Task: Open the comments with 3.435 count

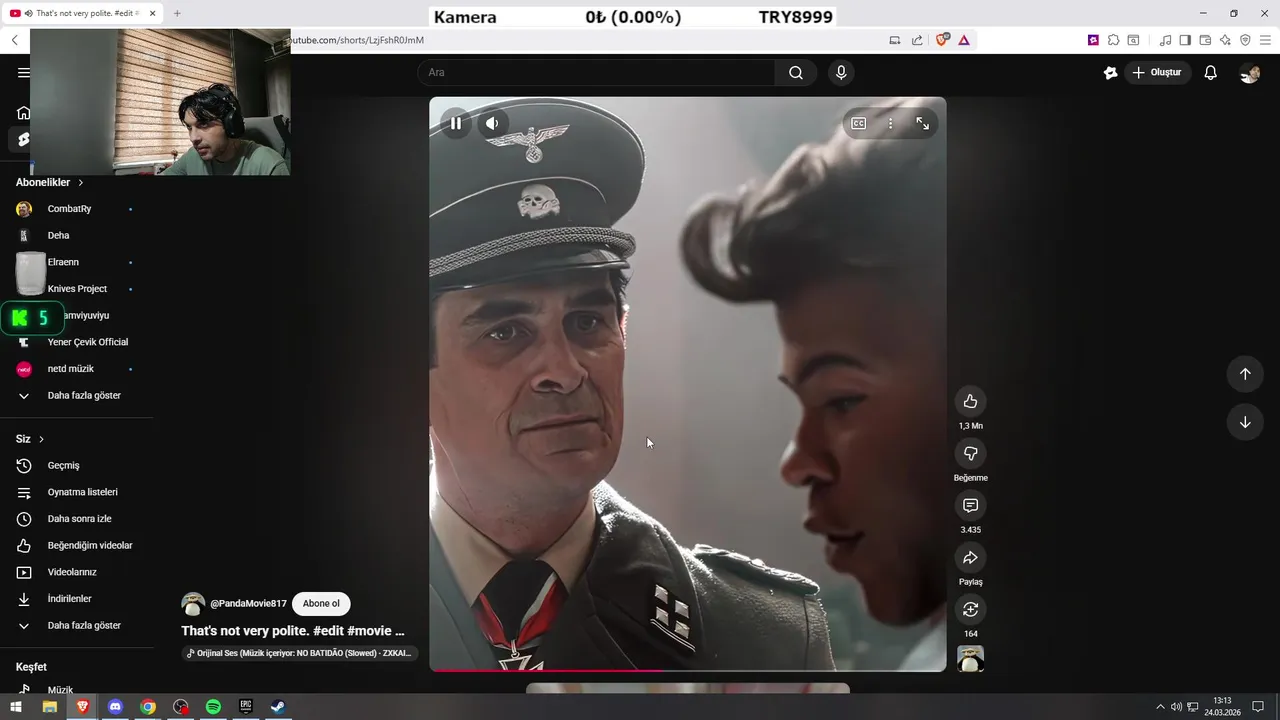Action: [x=970, y=505]
